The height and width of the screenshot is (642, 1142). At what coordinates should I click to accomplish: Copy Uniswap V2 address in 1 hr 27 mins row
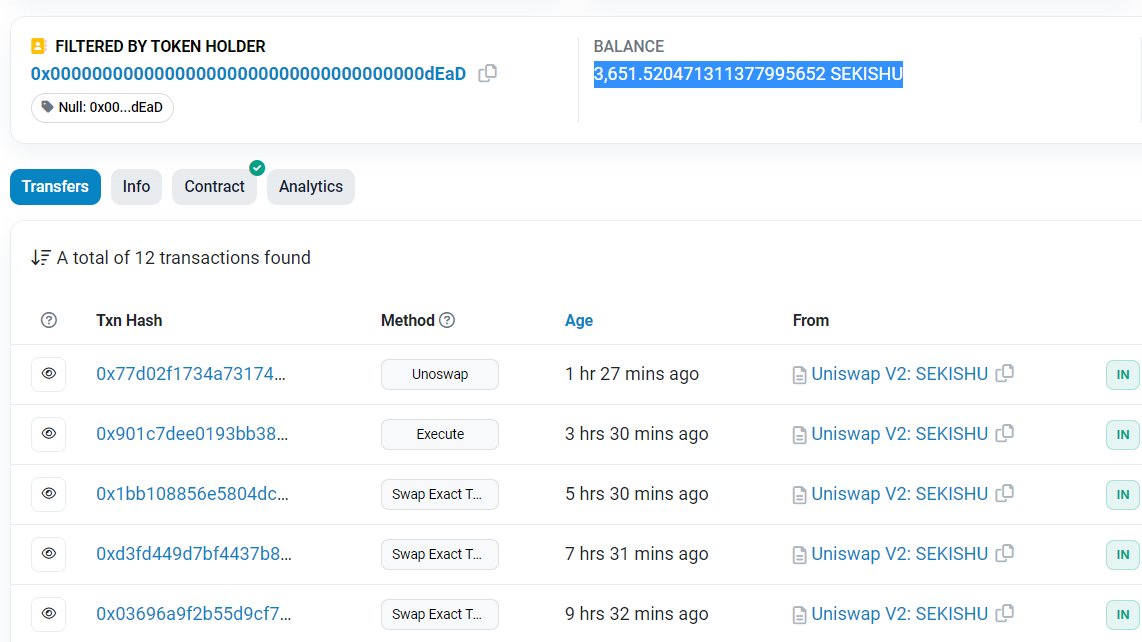(x=1004, y=373)
